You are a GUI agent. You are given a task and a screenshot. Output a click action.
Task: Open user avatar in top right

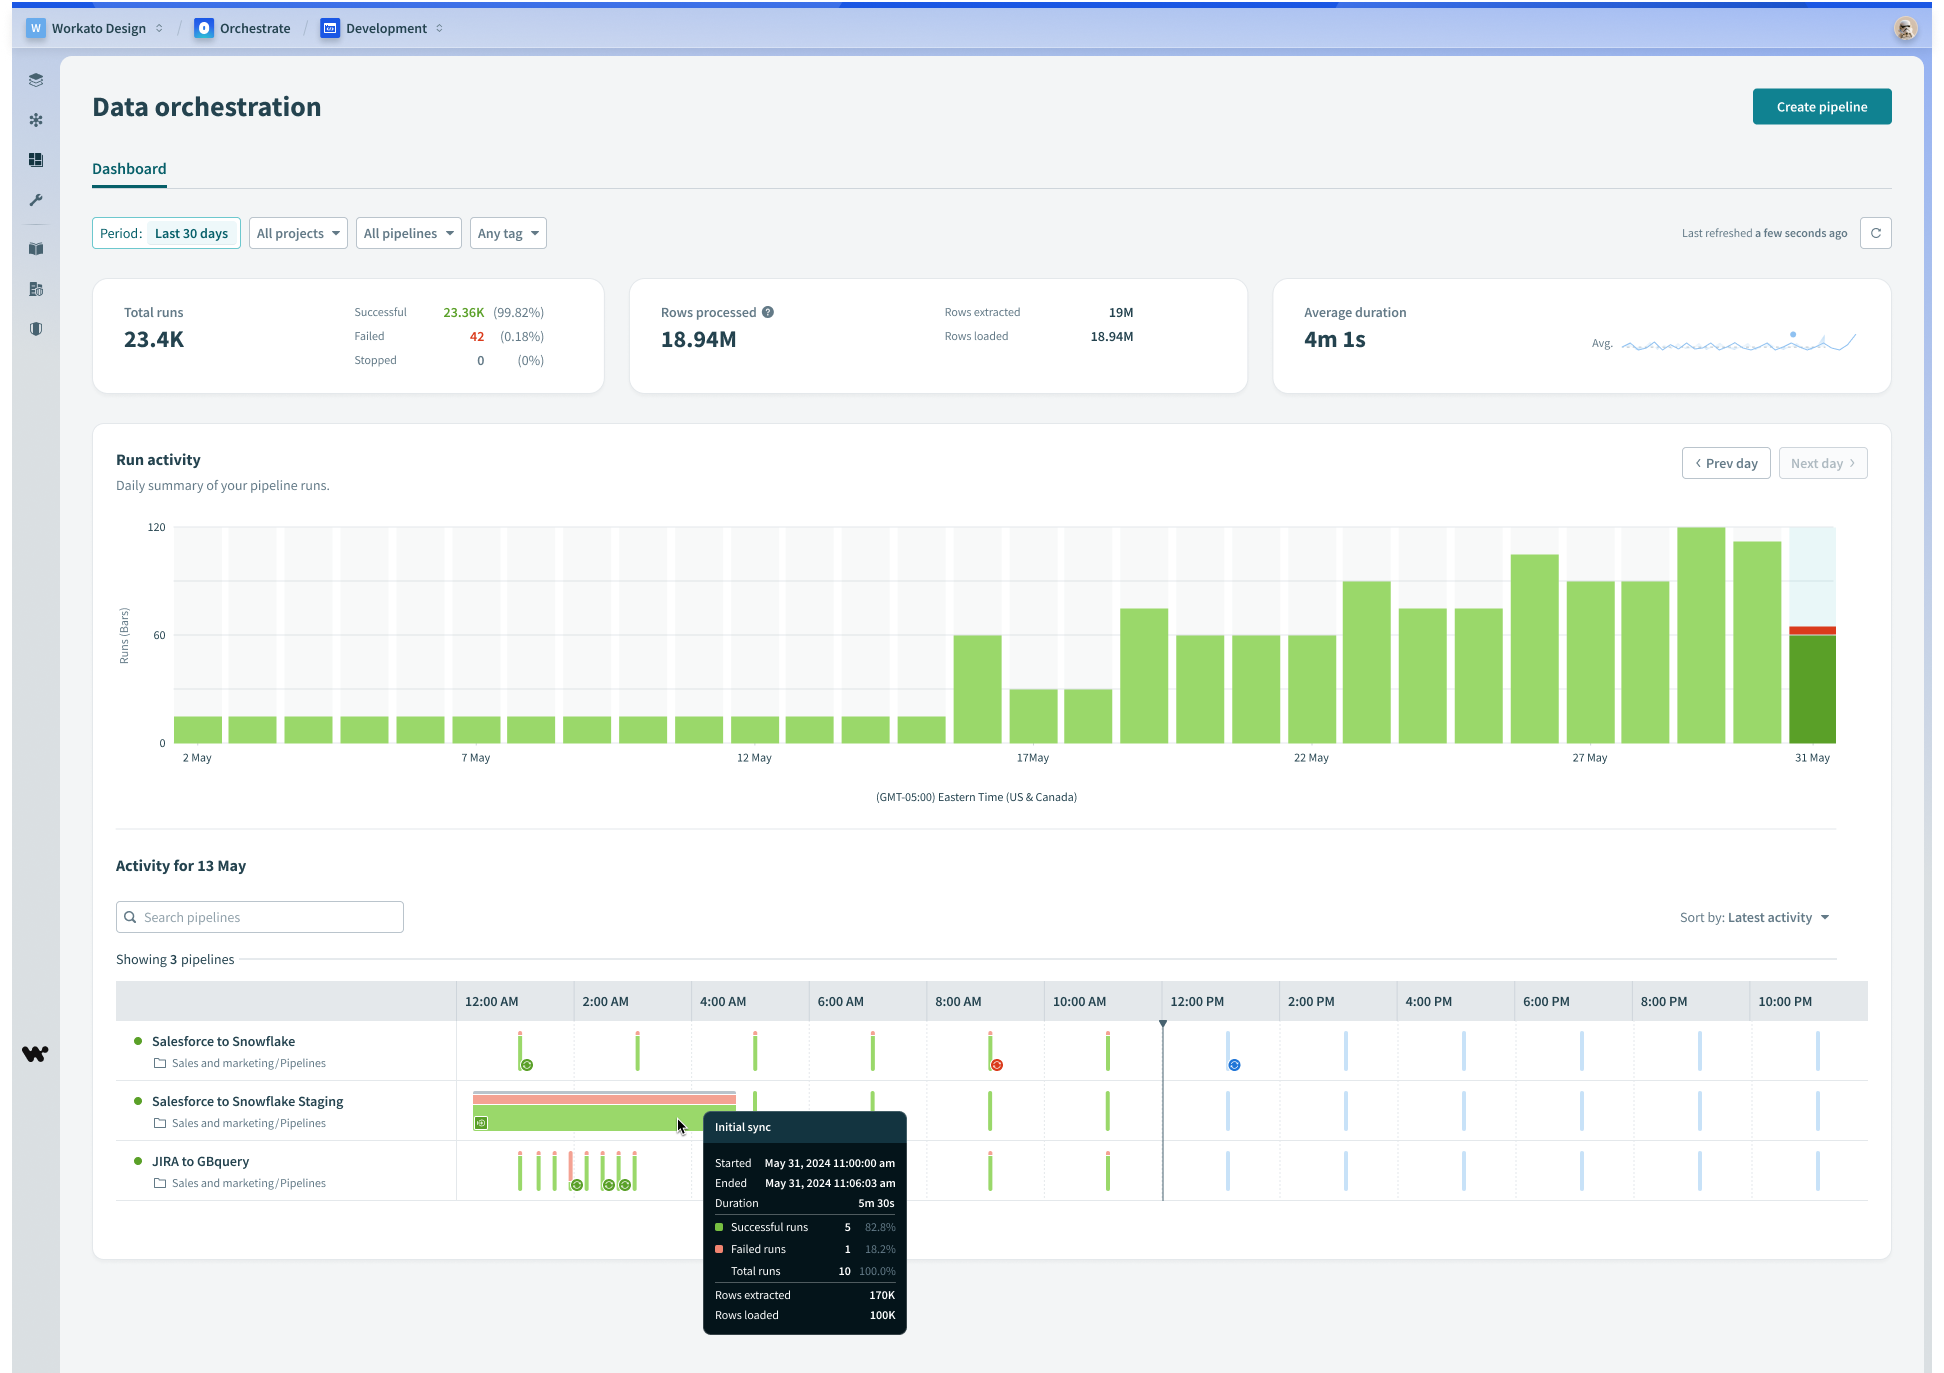1905,29
